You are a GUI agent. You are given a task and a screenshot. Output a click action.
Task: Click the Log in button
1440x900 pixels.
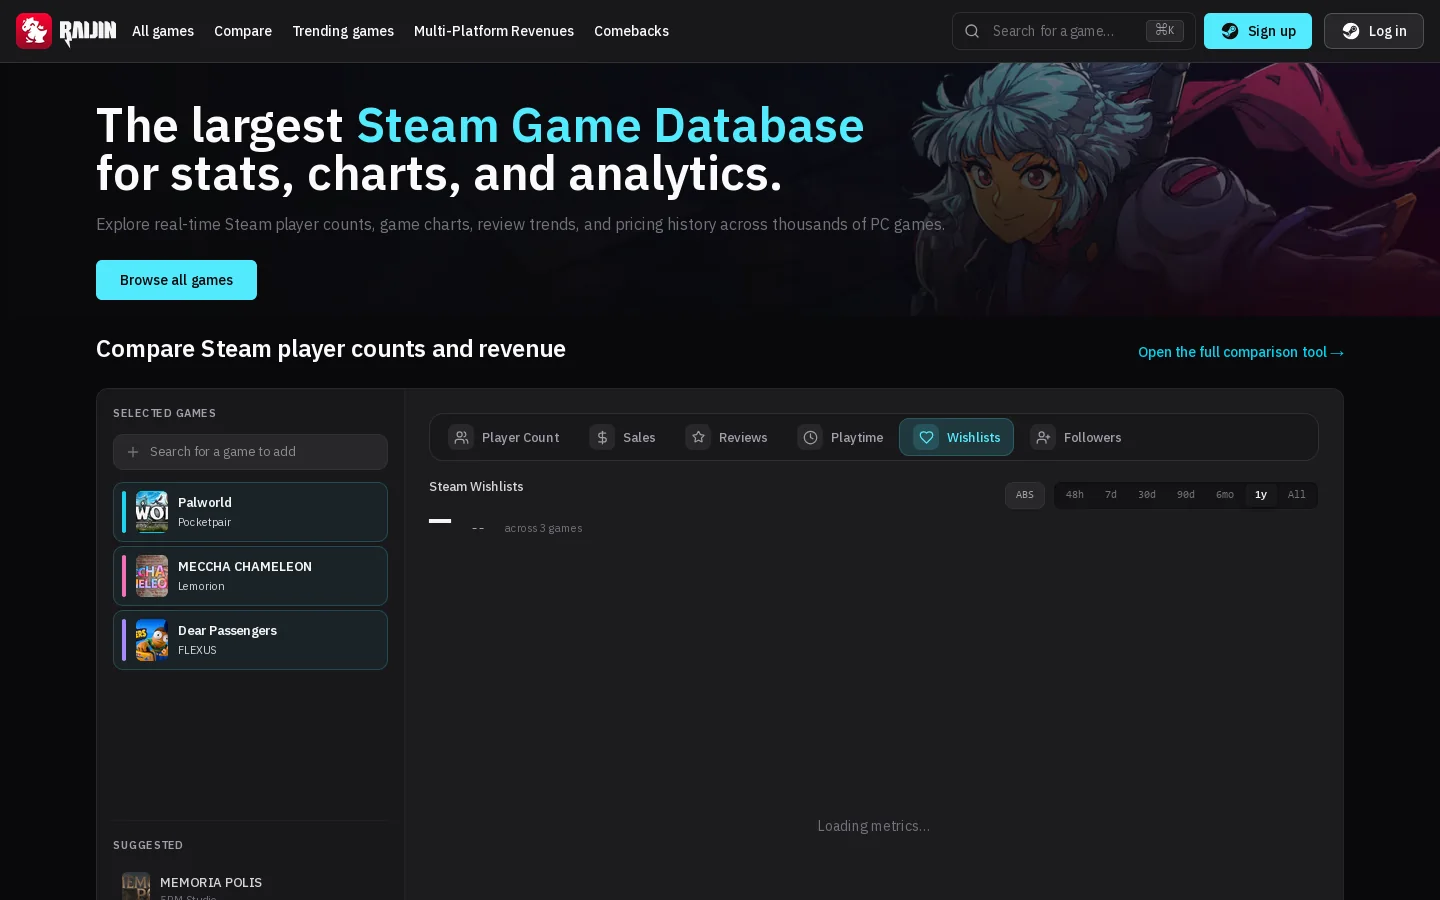[x=1374, y=31]
